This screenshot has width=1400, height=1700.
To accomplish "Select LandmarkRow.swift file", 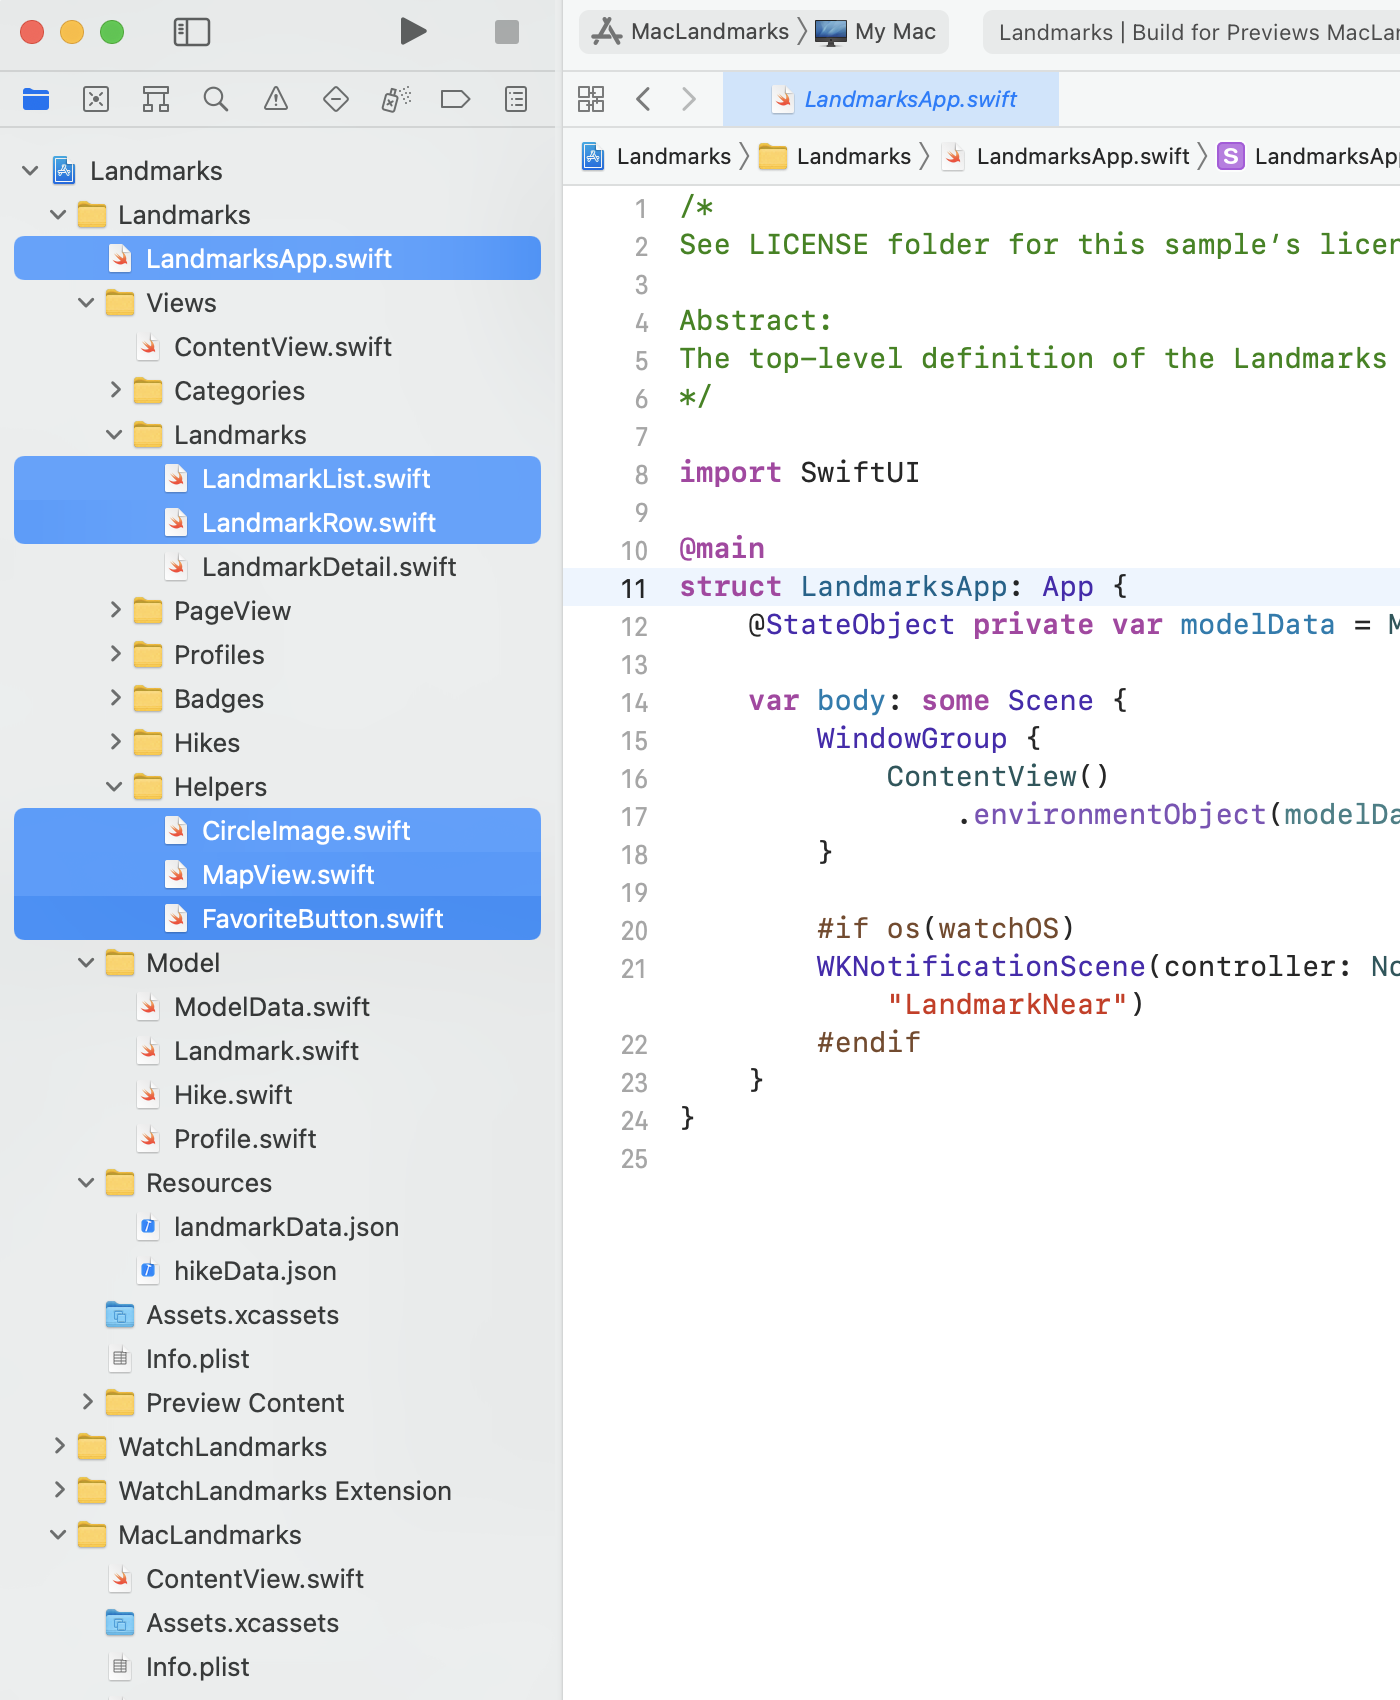I will 277,523.
